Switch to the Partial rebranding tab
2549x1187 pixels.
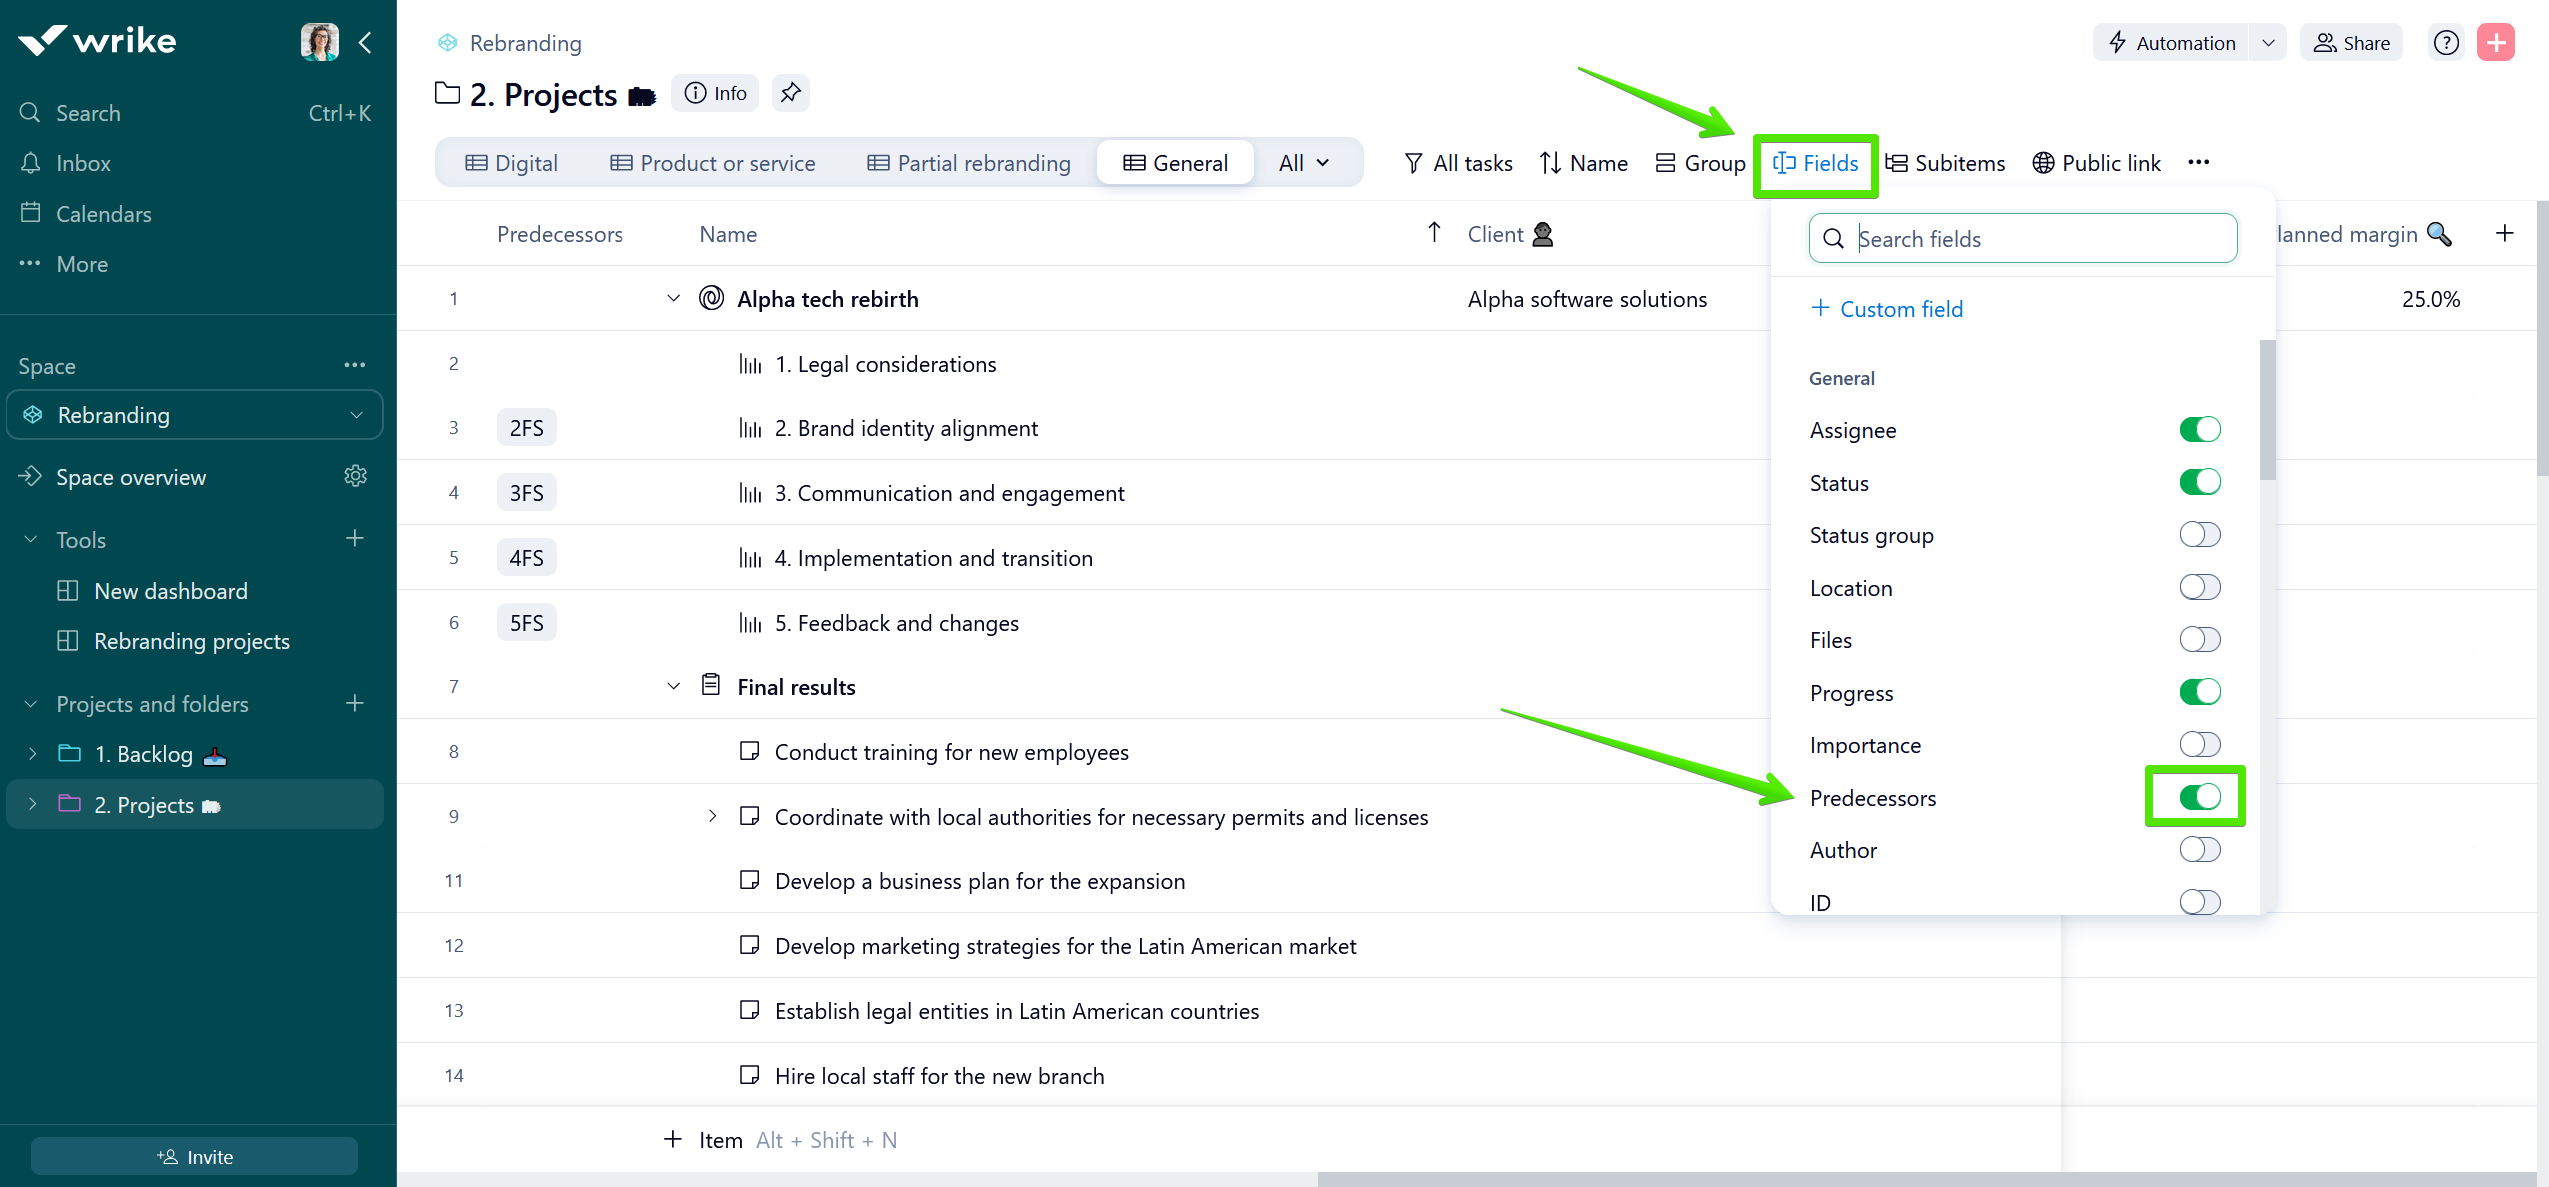point(968,163)
